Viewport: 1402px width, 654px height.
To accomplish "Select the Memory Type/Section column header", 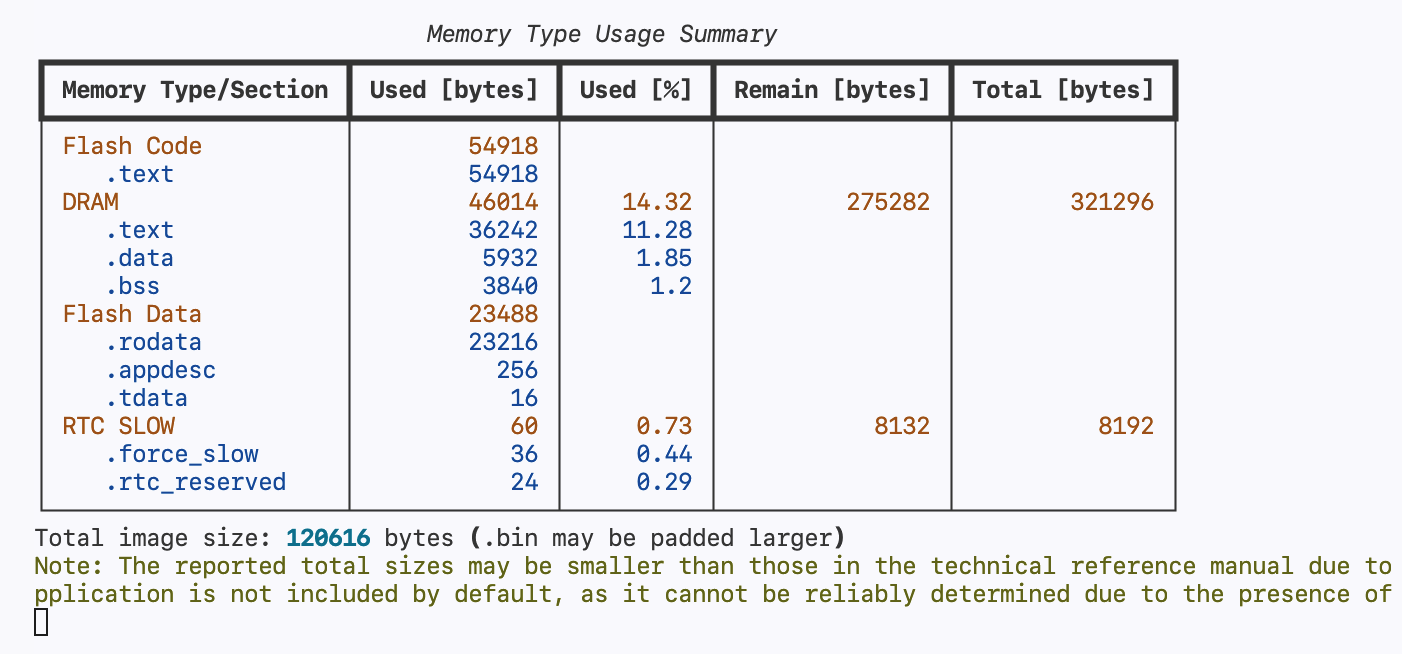I will 195,90.
